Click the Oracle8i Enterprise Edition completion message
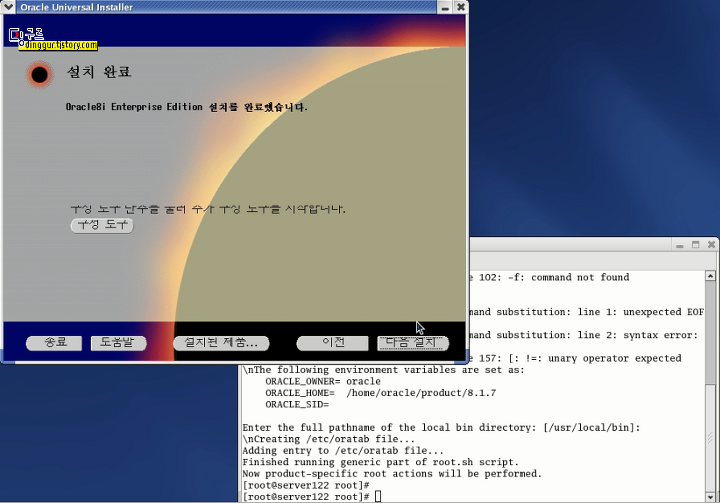Screen dimensions: 720x503 click(x=186, y=107)
